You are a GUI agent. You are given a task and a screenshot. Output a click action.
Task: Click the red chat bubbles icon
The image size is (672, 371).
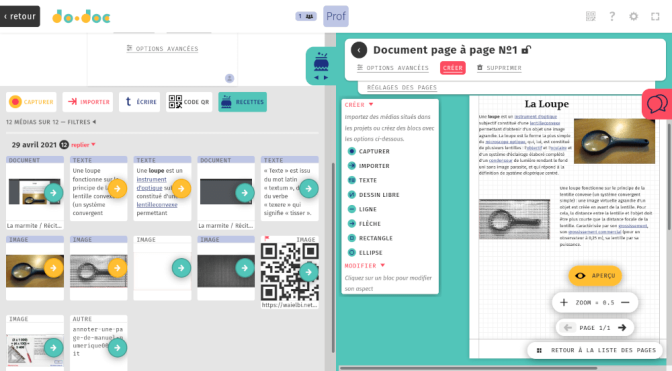point(657,104)
